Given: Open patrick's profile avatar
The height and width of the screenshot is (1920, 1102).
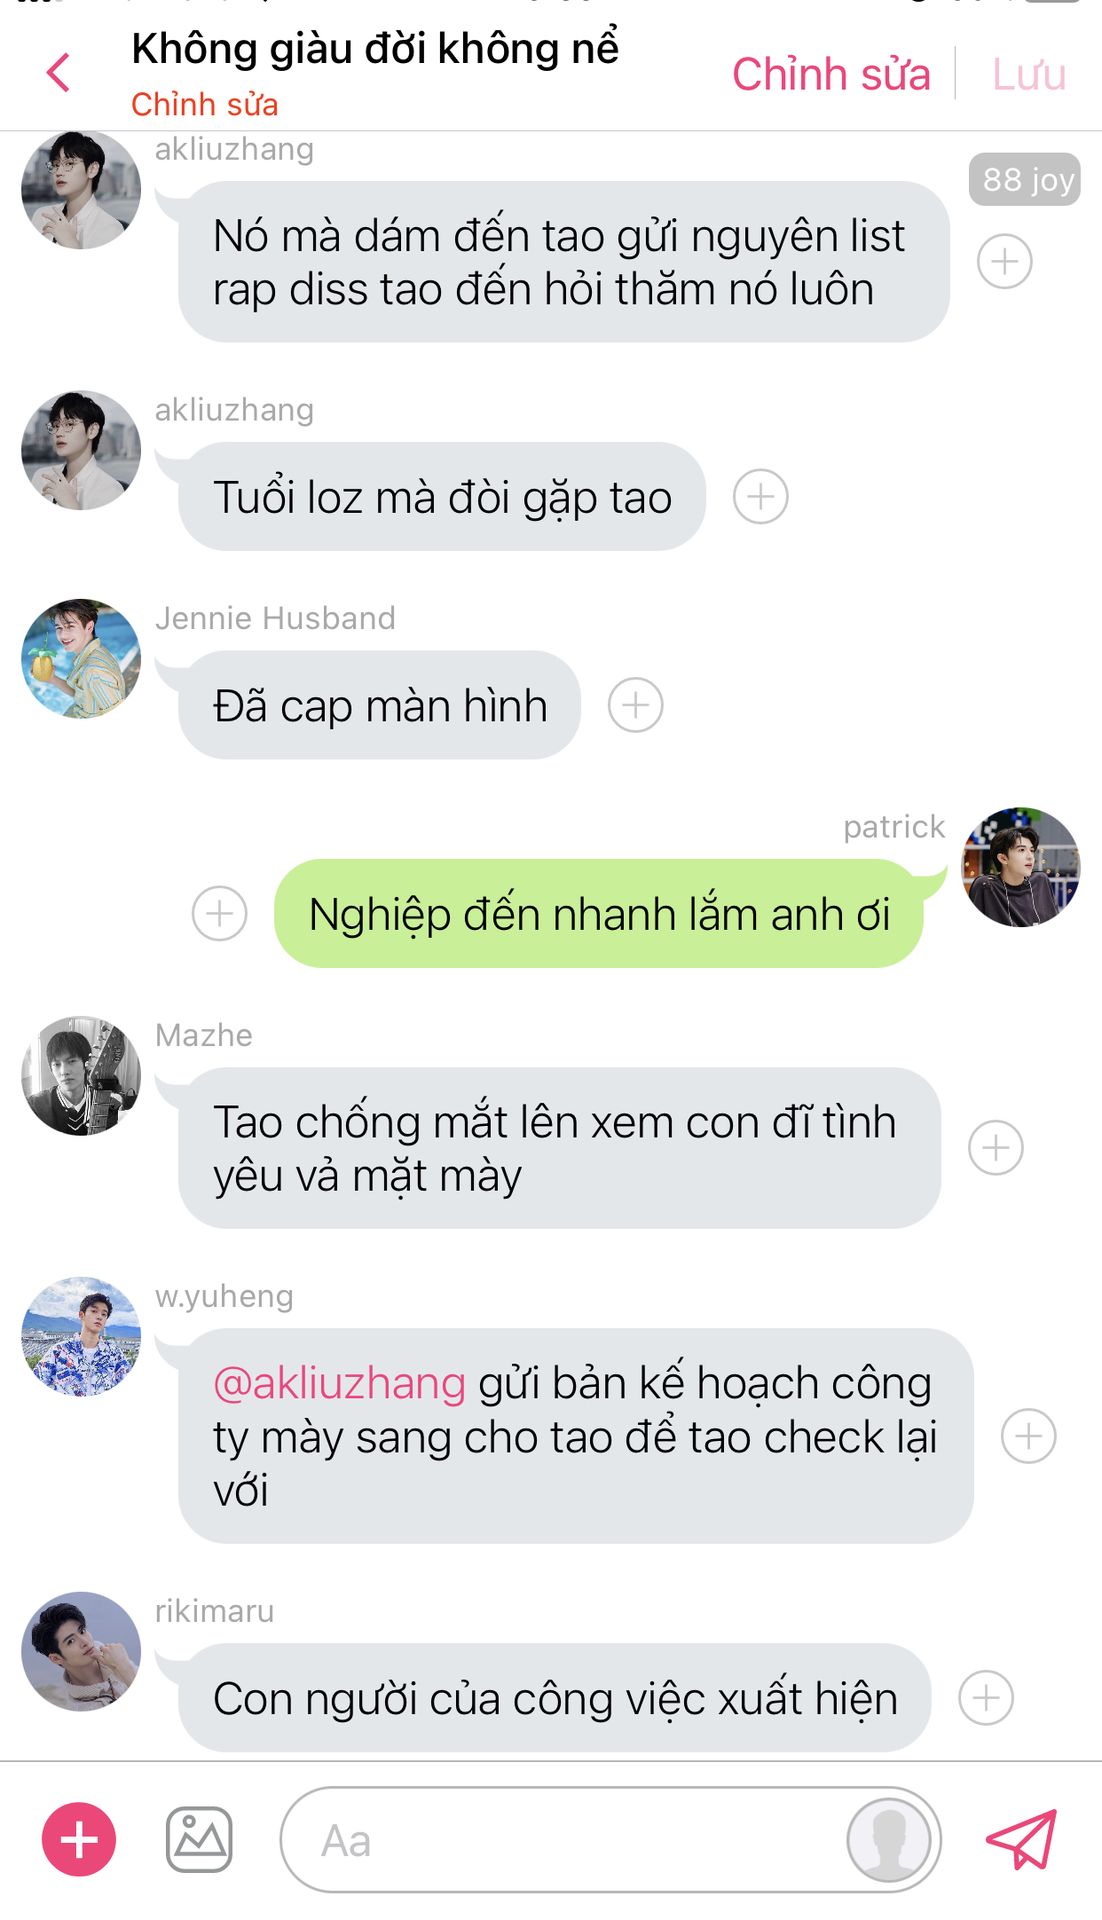Looking at the screenshot, I should (x=1021, y=867).
